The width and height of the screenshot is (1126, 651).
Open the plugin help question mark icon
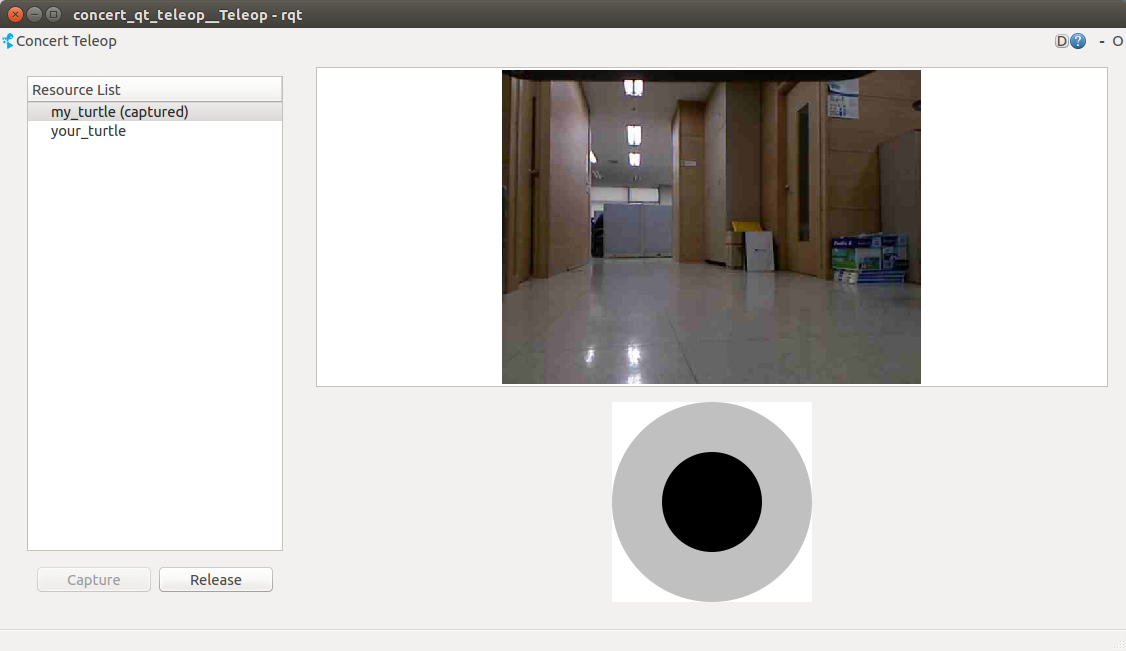coord(1078,41)
